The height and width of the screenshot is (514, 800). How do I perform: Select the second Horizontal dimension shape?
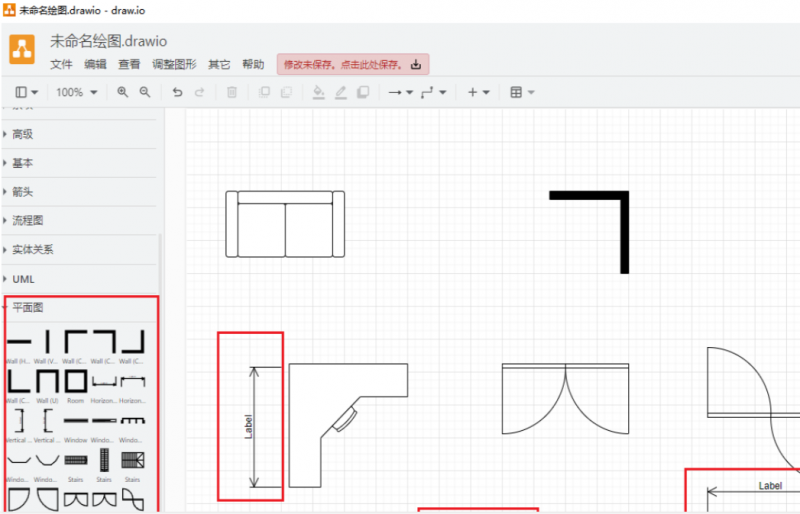pyautogui.click(x=133, y=381)
